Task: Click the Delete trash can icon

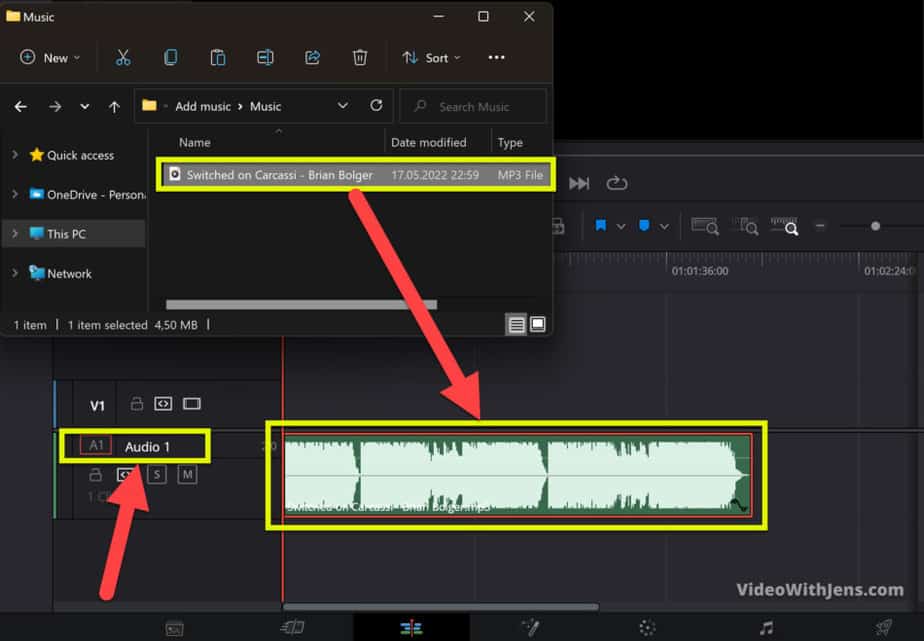Action: pos(360,58)
